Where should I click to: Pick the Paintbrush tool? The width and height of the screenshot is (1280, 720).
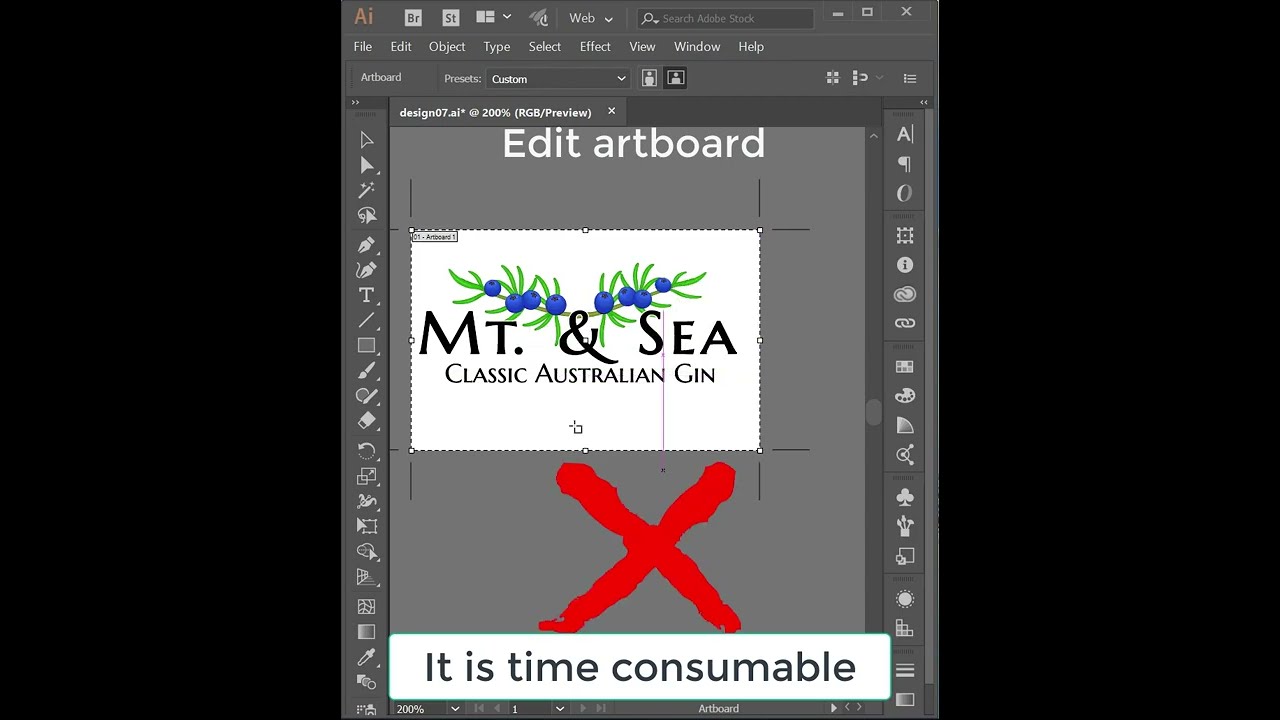pos(366,371)
